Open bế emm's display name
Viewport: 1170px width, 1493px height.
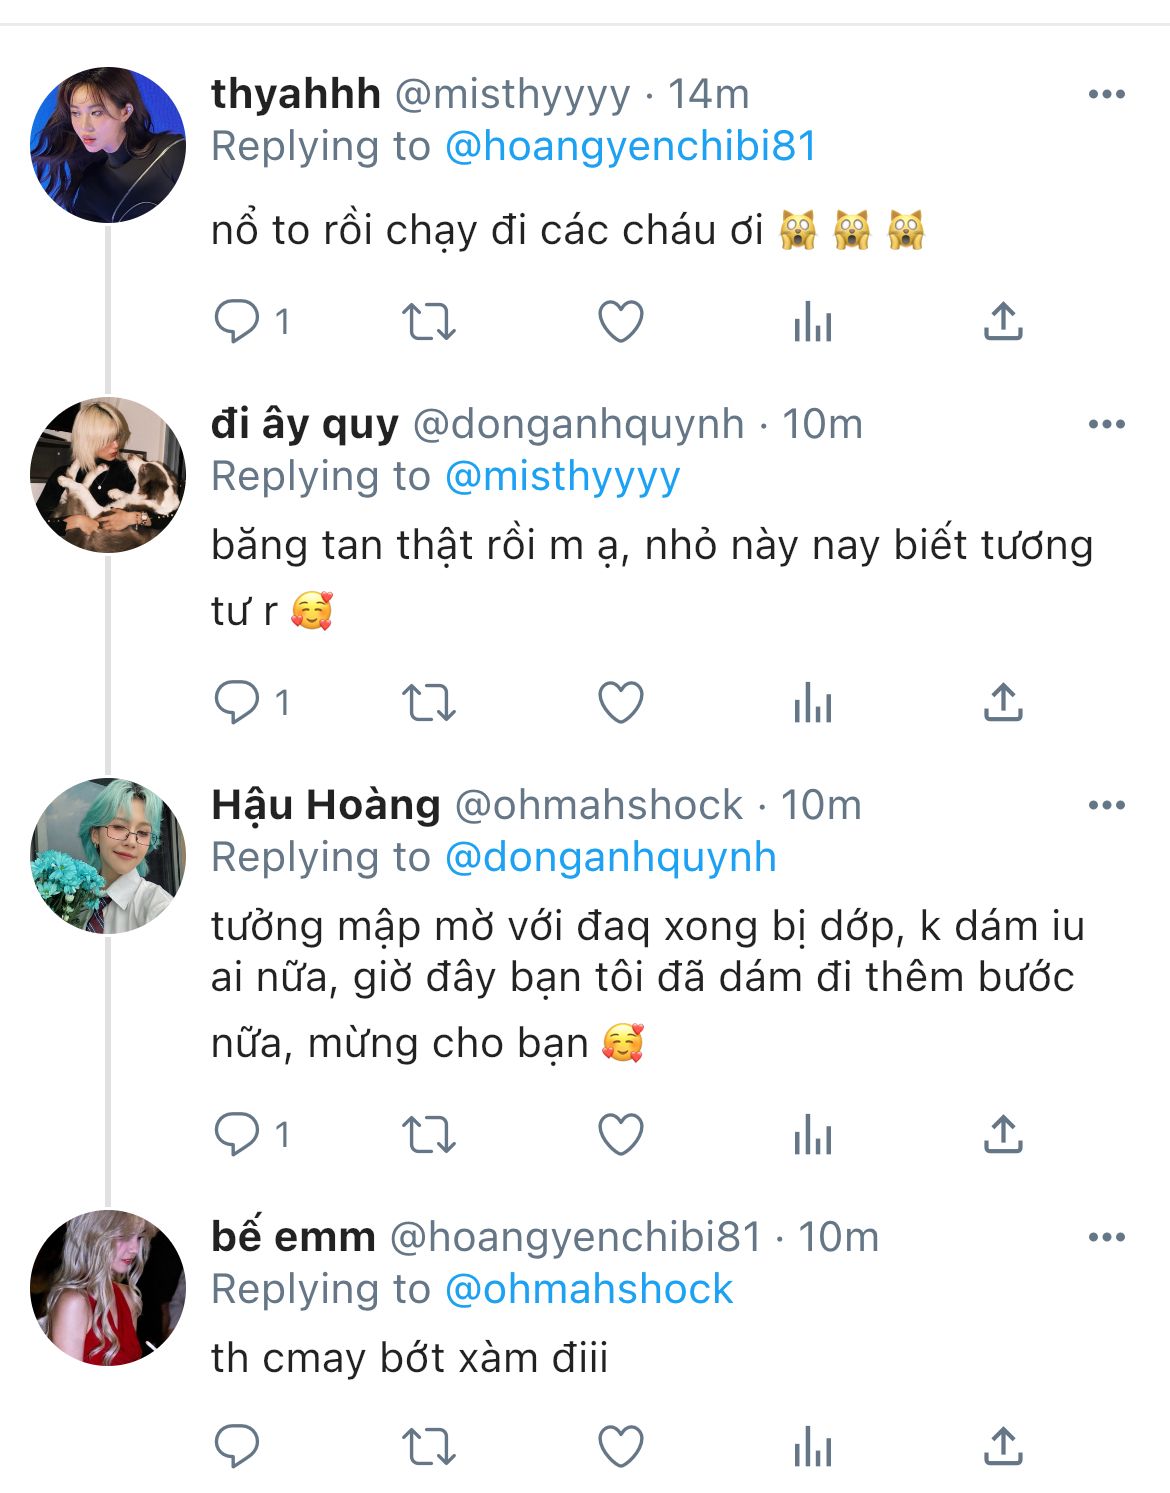coord(293,1237)
